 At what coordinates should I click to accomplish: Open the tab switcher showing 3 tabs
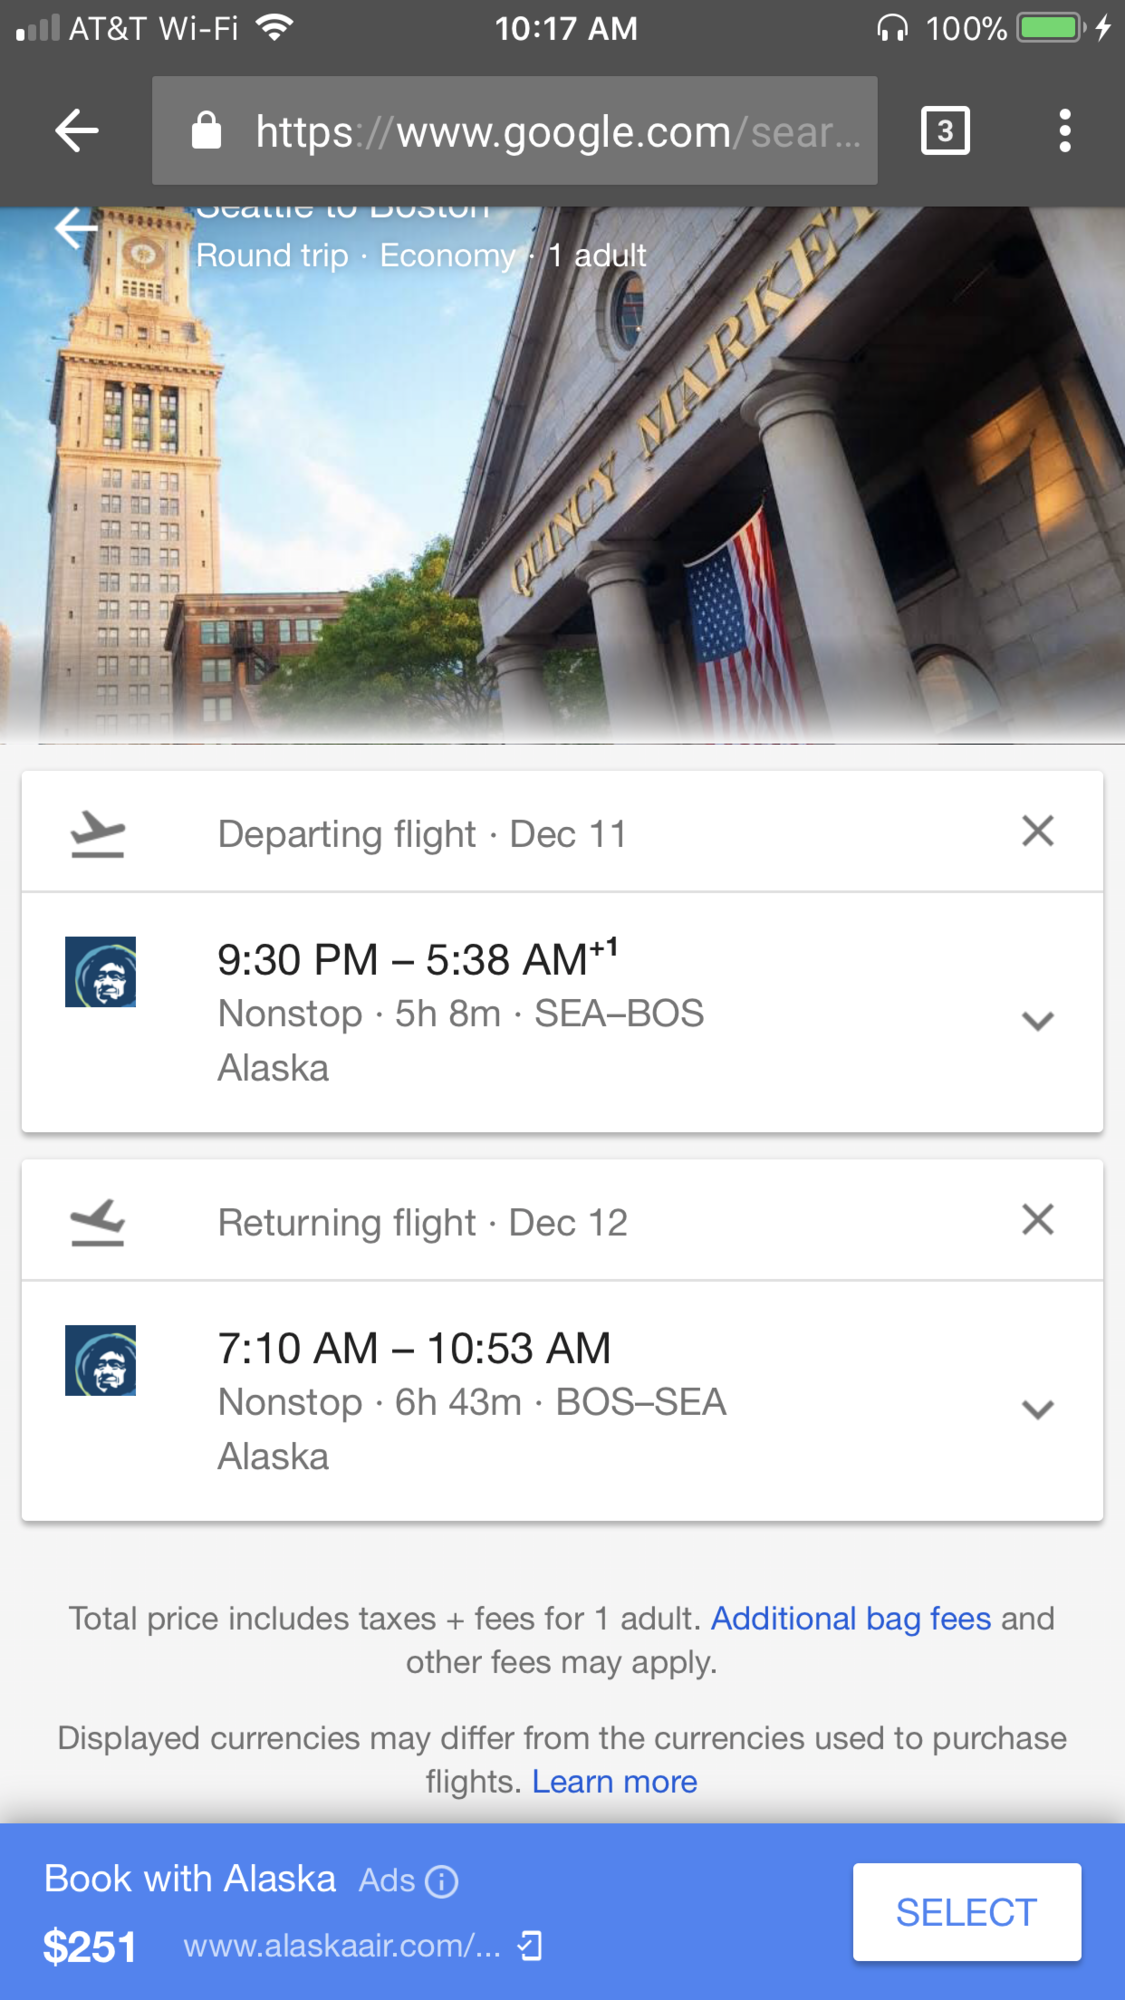[945, 131]
